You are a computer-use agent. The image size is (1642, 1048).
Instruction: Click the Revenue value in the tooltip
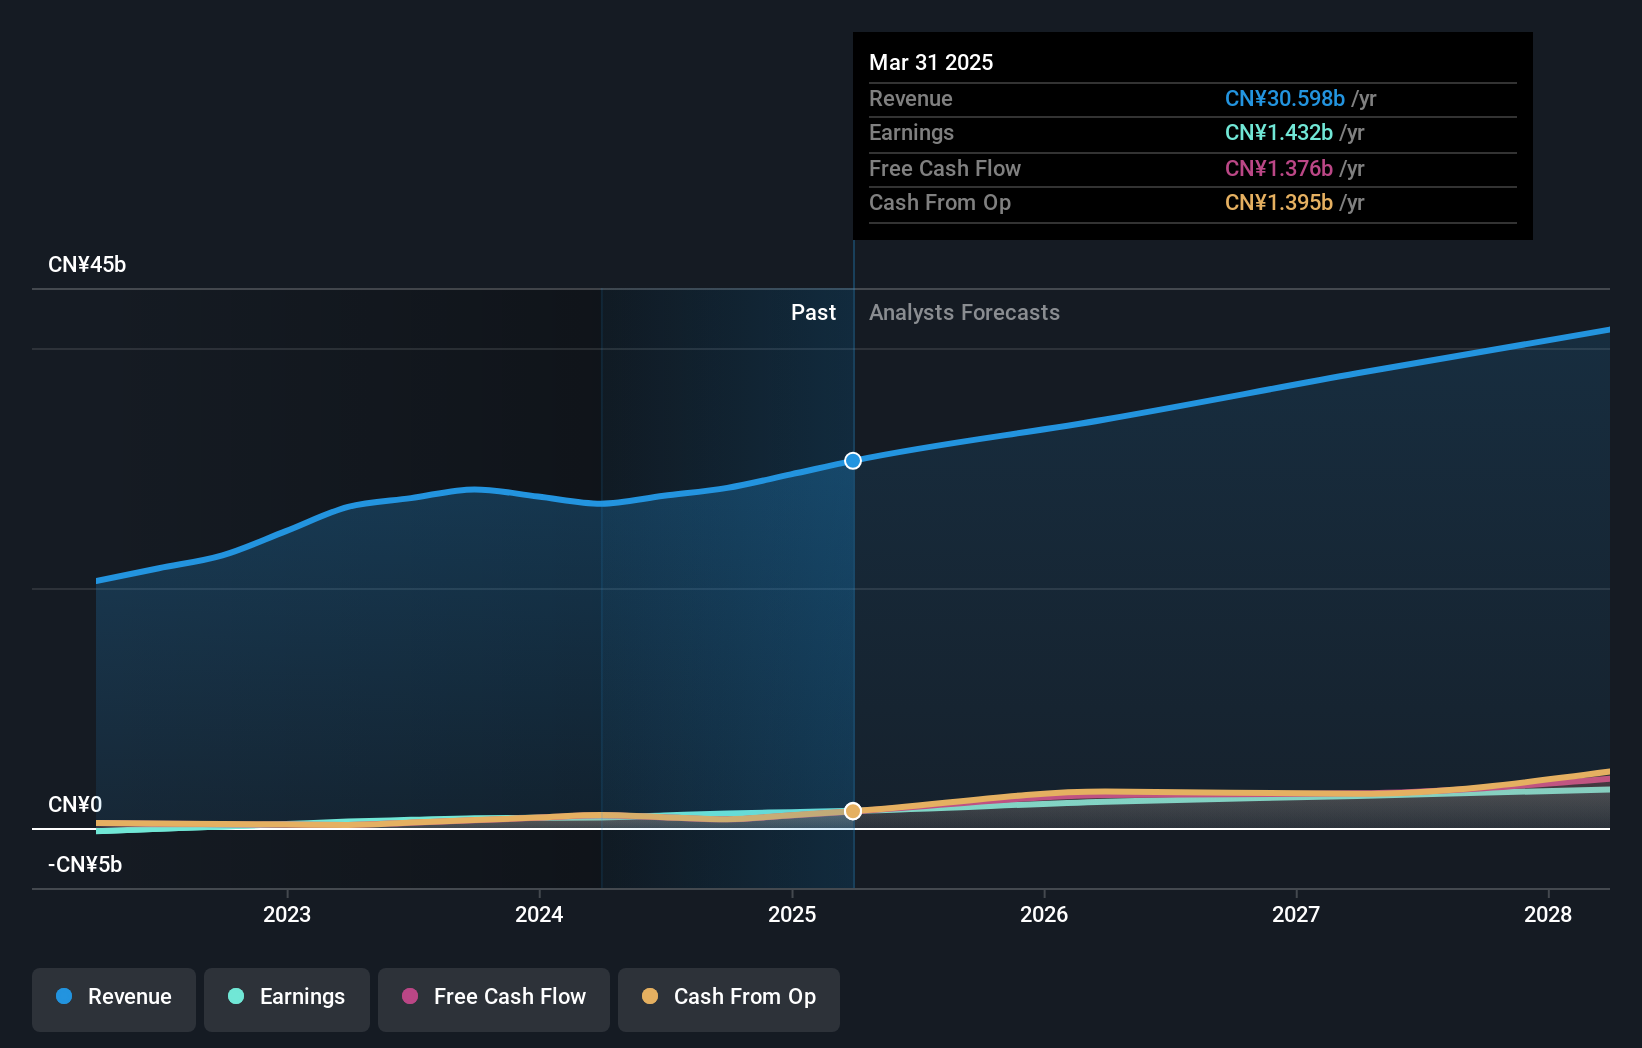pyautogui.click(x=1284, y=99)
